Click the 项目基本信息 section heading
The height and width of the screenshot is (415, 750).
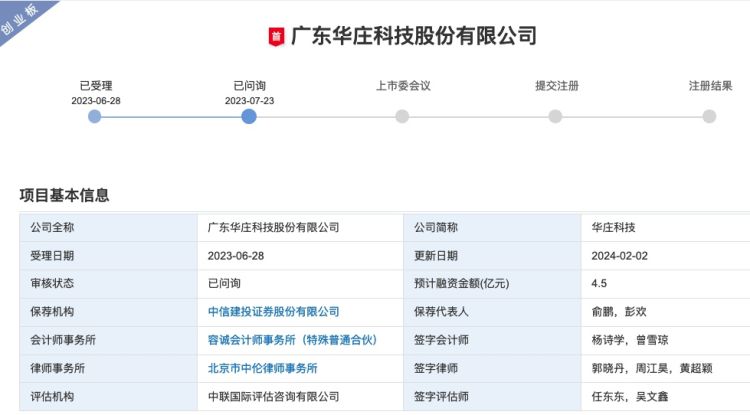[65, 195]
